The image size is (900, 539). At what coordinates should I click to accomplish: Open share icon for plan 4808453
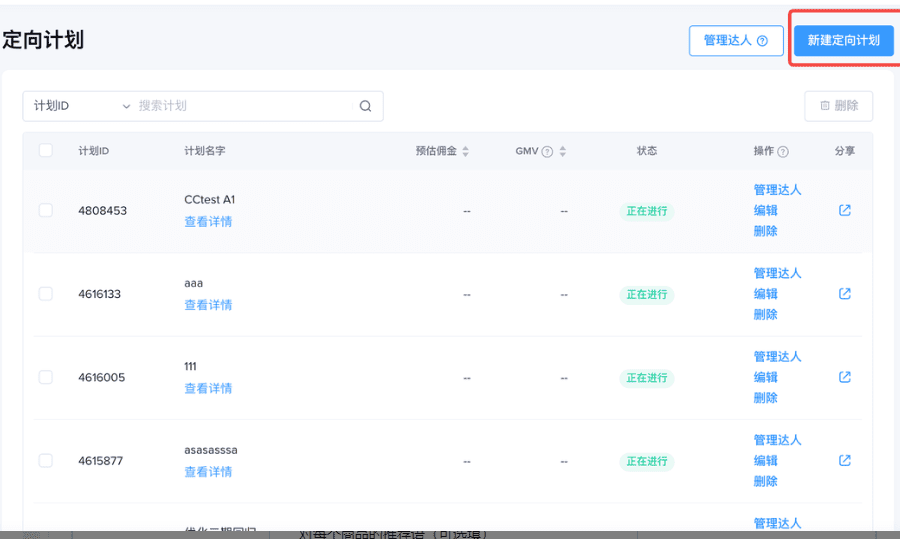(x=844, y=210)
